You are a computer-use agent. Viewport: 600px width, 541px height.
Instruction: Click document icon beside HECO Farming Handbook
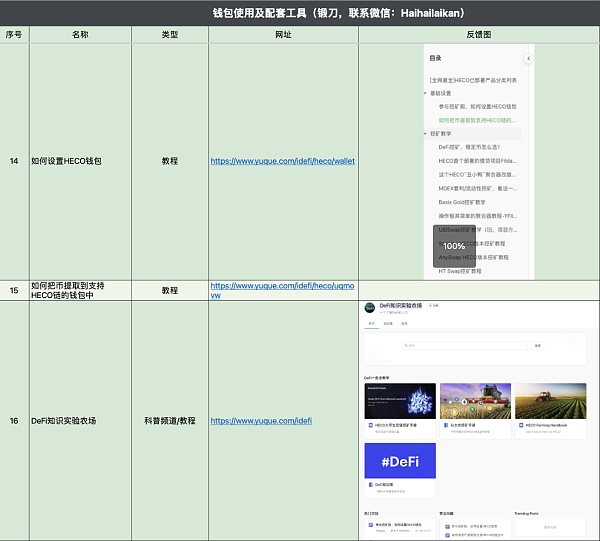point(520,425)
